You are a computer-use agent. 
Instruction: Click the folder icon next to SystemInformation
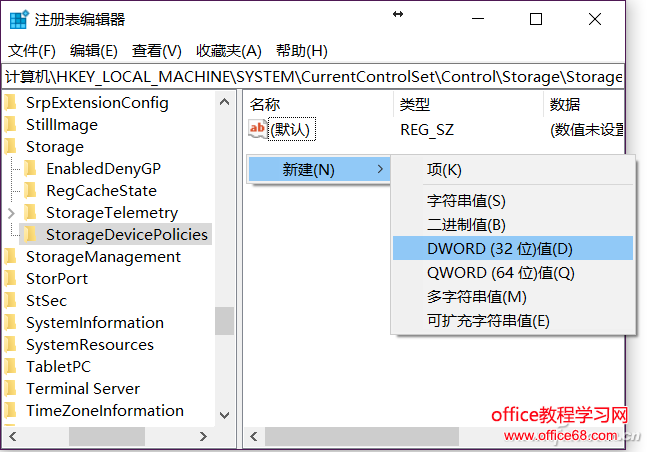click(11, 323)
